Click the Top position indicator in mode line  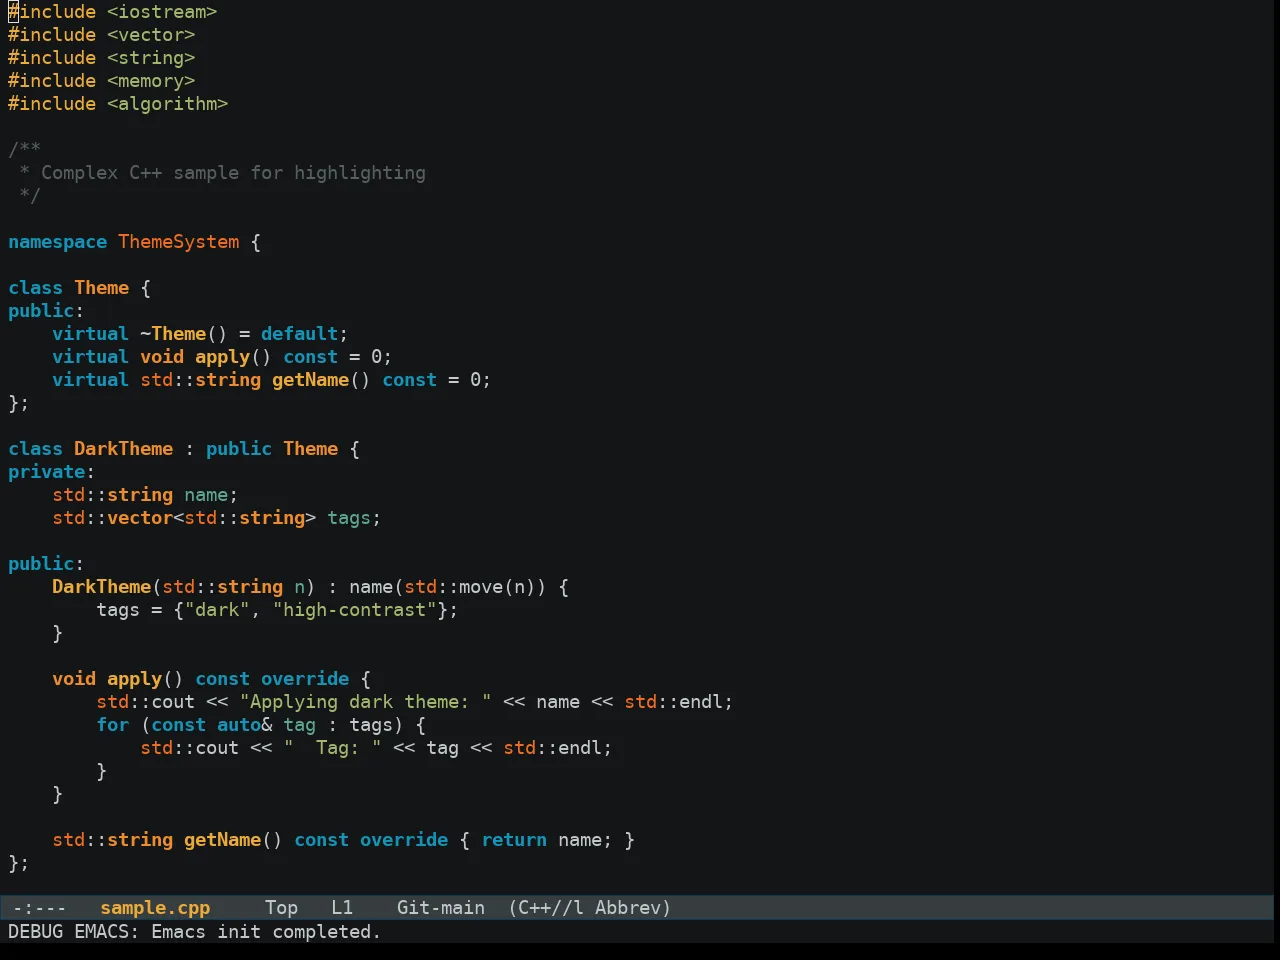281,908
